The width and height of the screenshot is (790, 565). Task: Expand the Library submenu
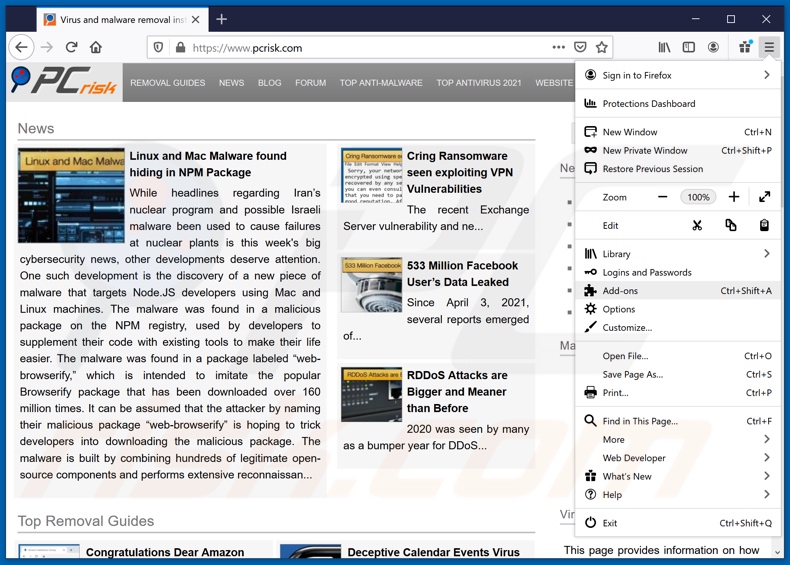click(766, 254)
